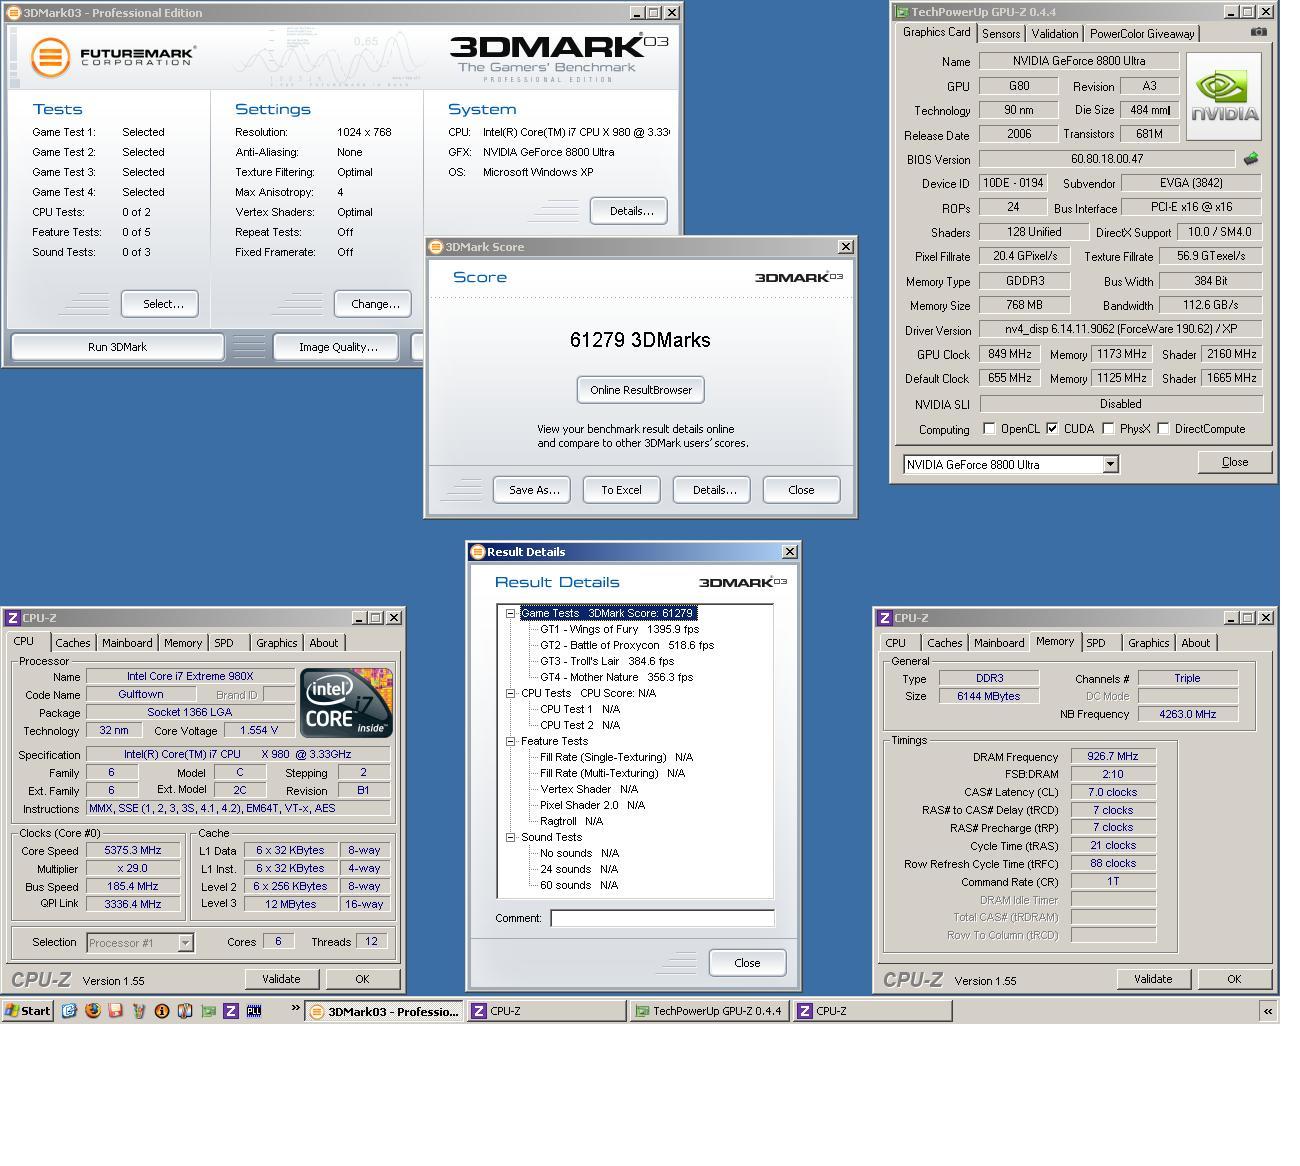Click the red floppy disk quick launch icon
This screenshot has width=1300, height=1166.
tap(116, 1011)
